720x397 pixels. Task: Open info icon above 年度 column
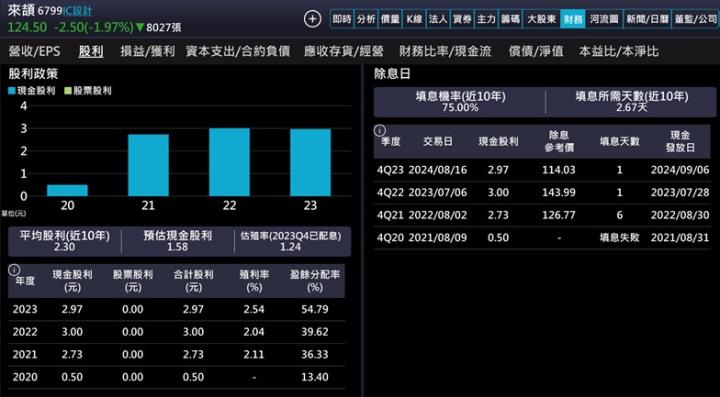pyautogui.click(x=14, y=270)
